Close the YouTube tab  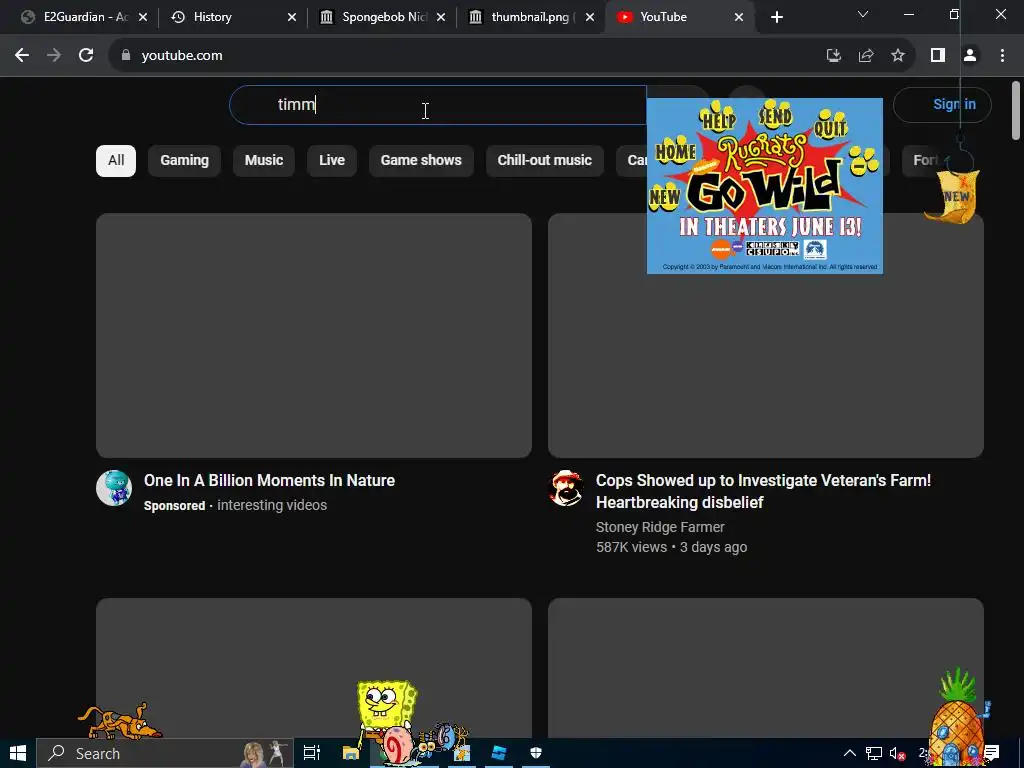(x=739, y=17)
